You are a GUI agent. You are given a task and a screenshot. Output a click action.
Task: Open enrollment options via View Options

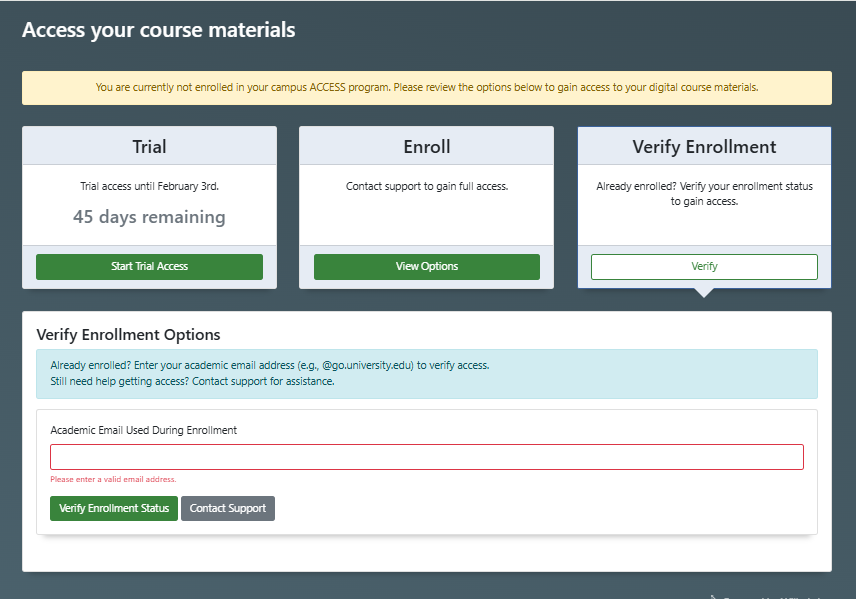click(x=426, y=266)
